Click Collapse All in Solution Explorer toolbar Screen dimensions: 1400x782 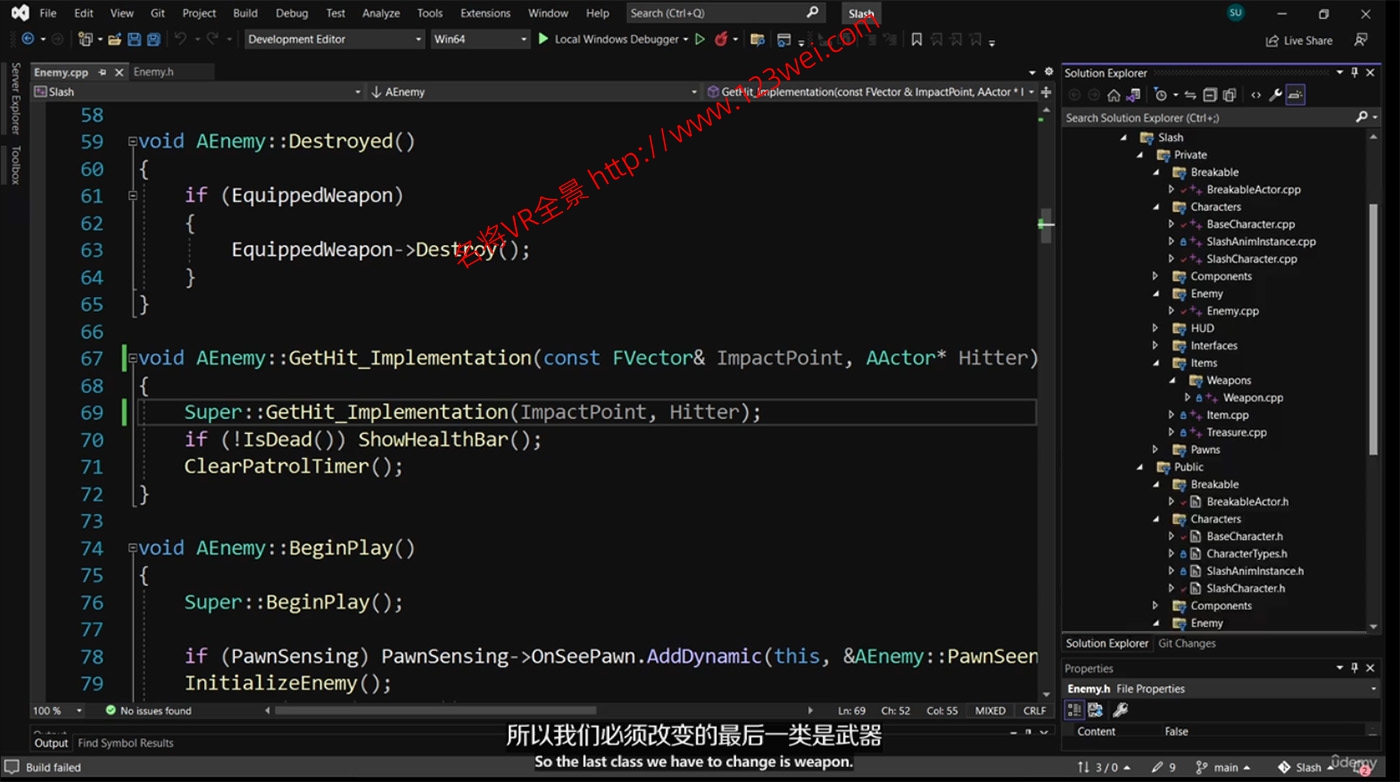coord(1209,95)
